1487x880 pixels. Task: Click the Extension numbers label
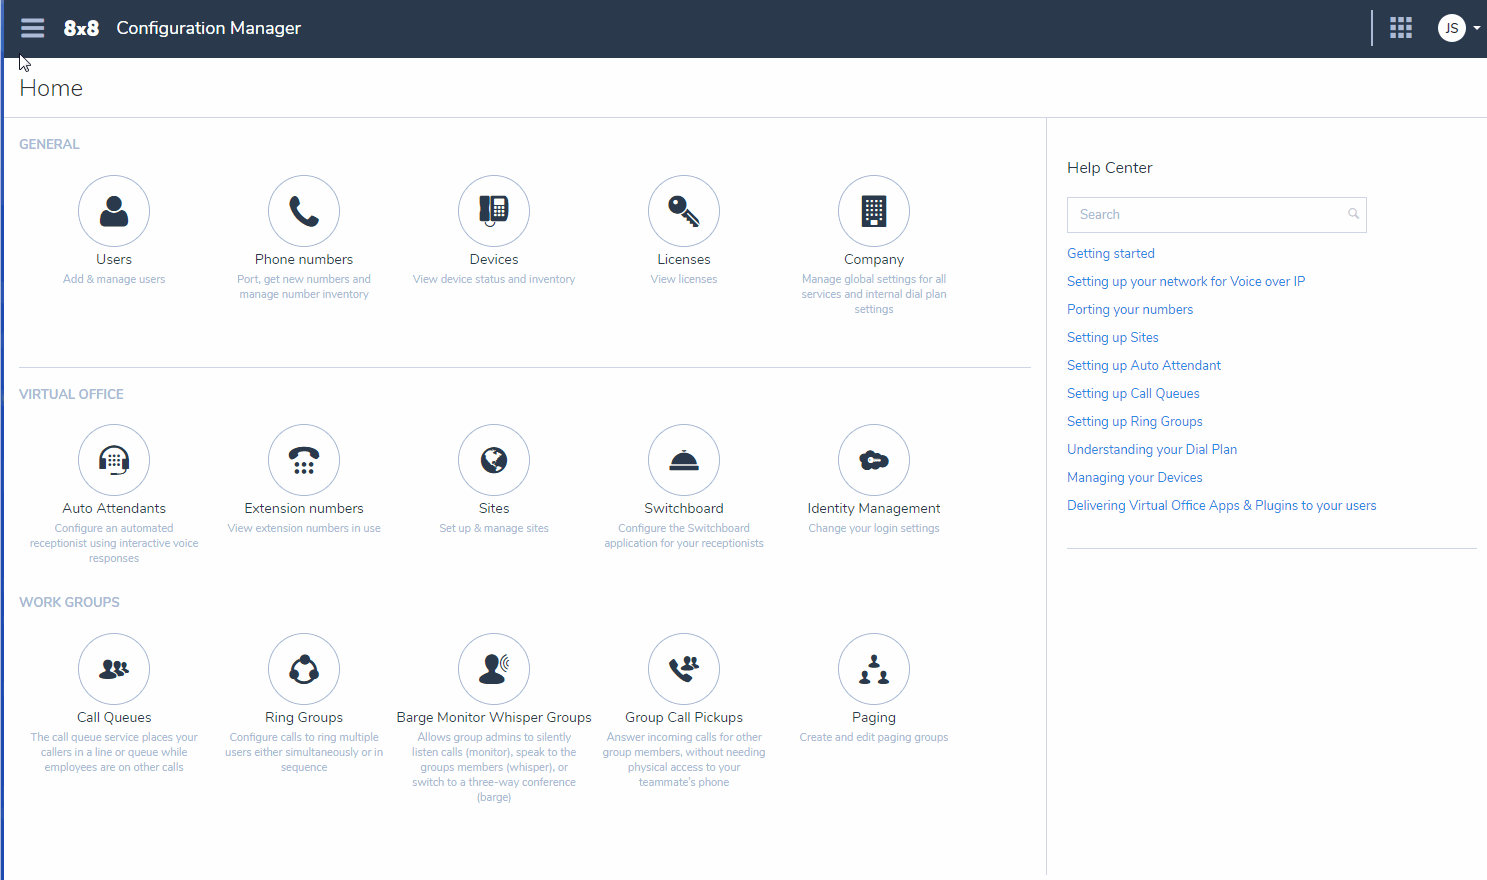click(304, 508)
